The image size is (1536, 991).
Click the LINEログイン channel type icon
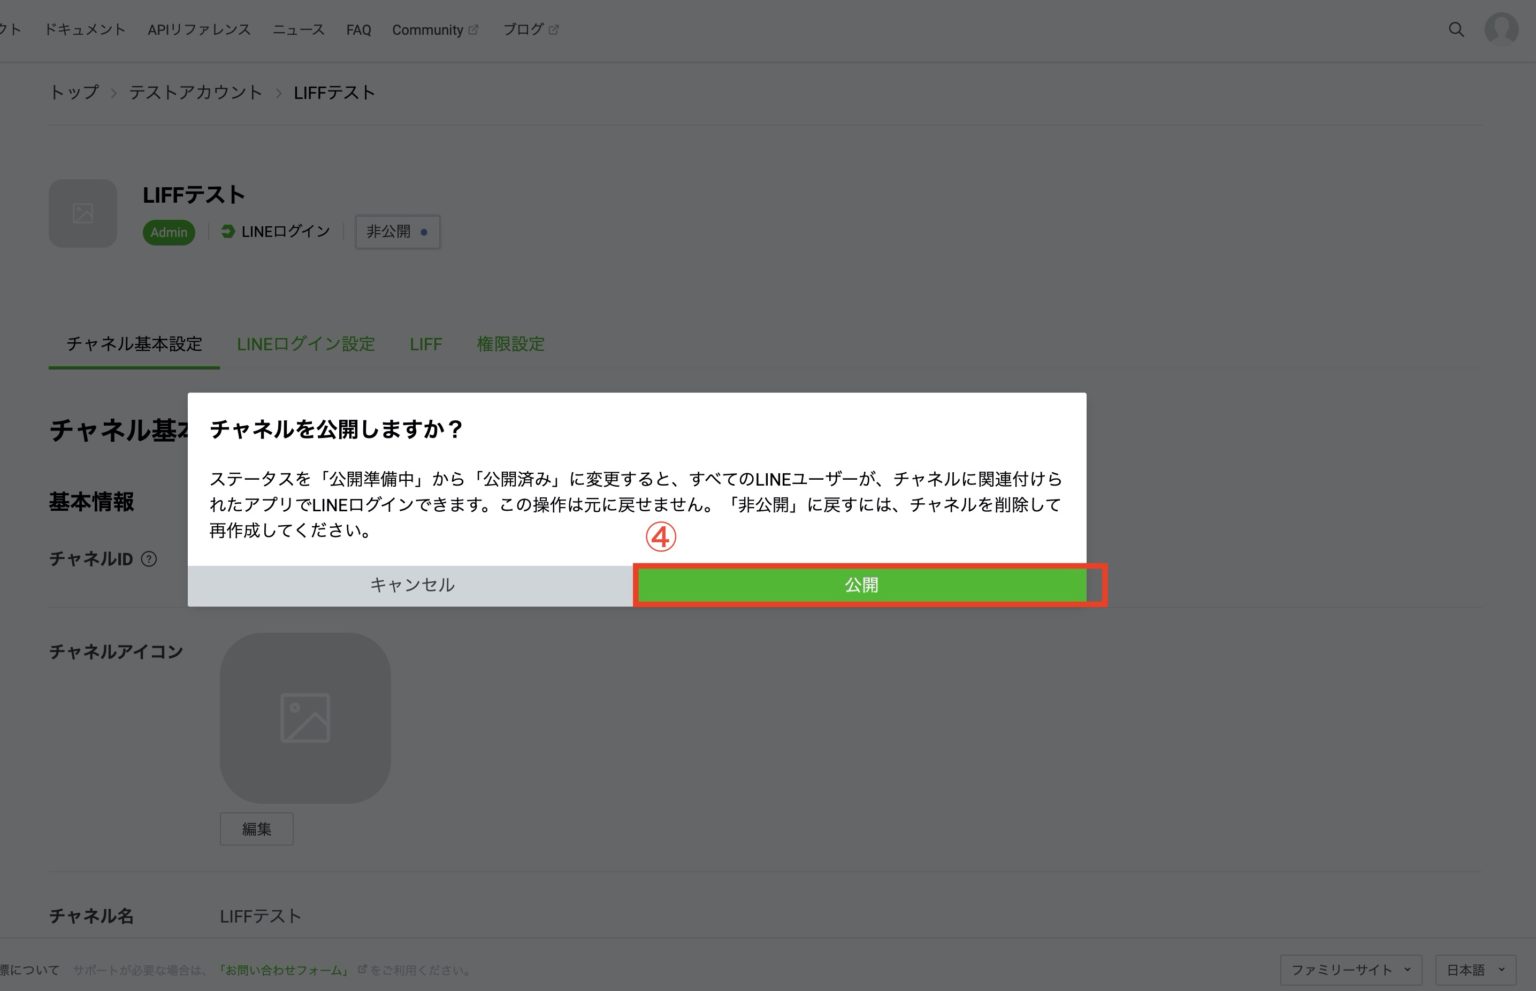[x=228, y=231]
